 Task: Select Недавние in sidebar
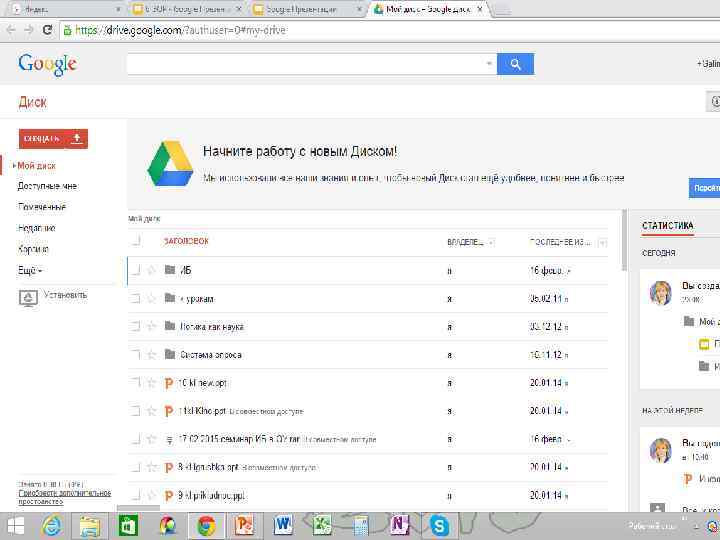[37, 228]
